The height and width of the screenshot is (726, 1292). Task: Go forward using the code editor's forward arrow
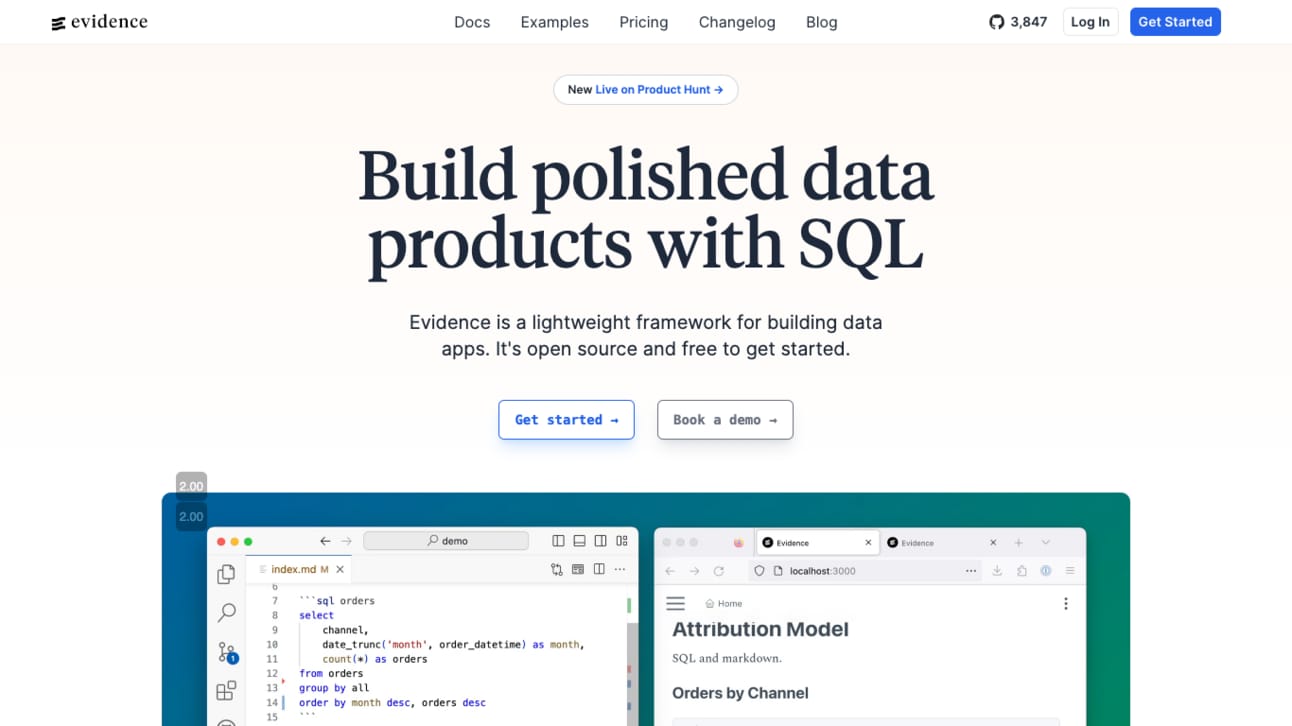coord(346,541)
